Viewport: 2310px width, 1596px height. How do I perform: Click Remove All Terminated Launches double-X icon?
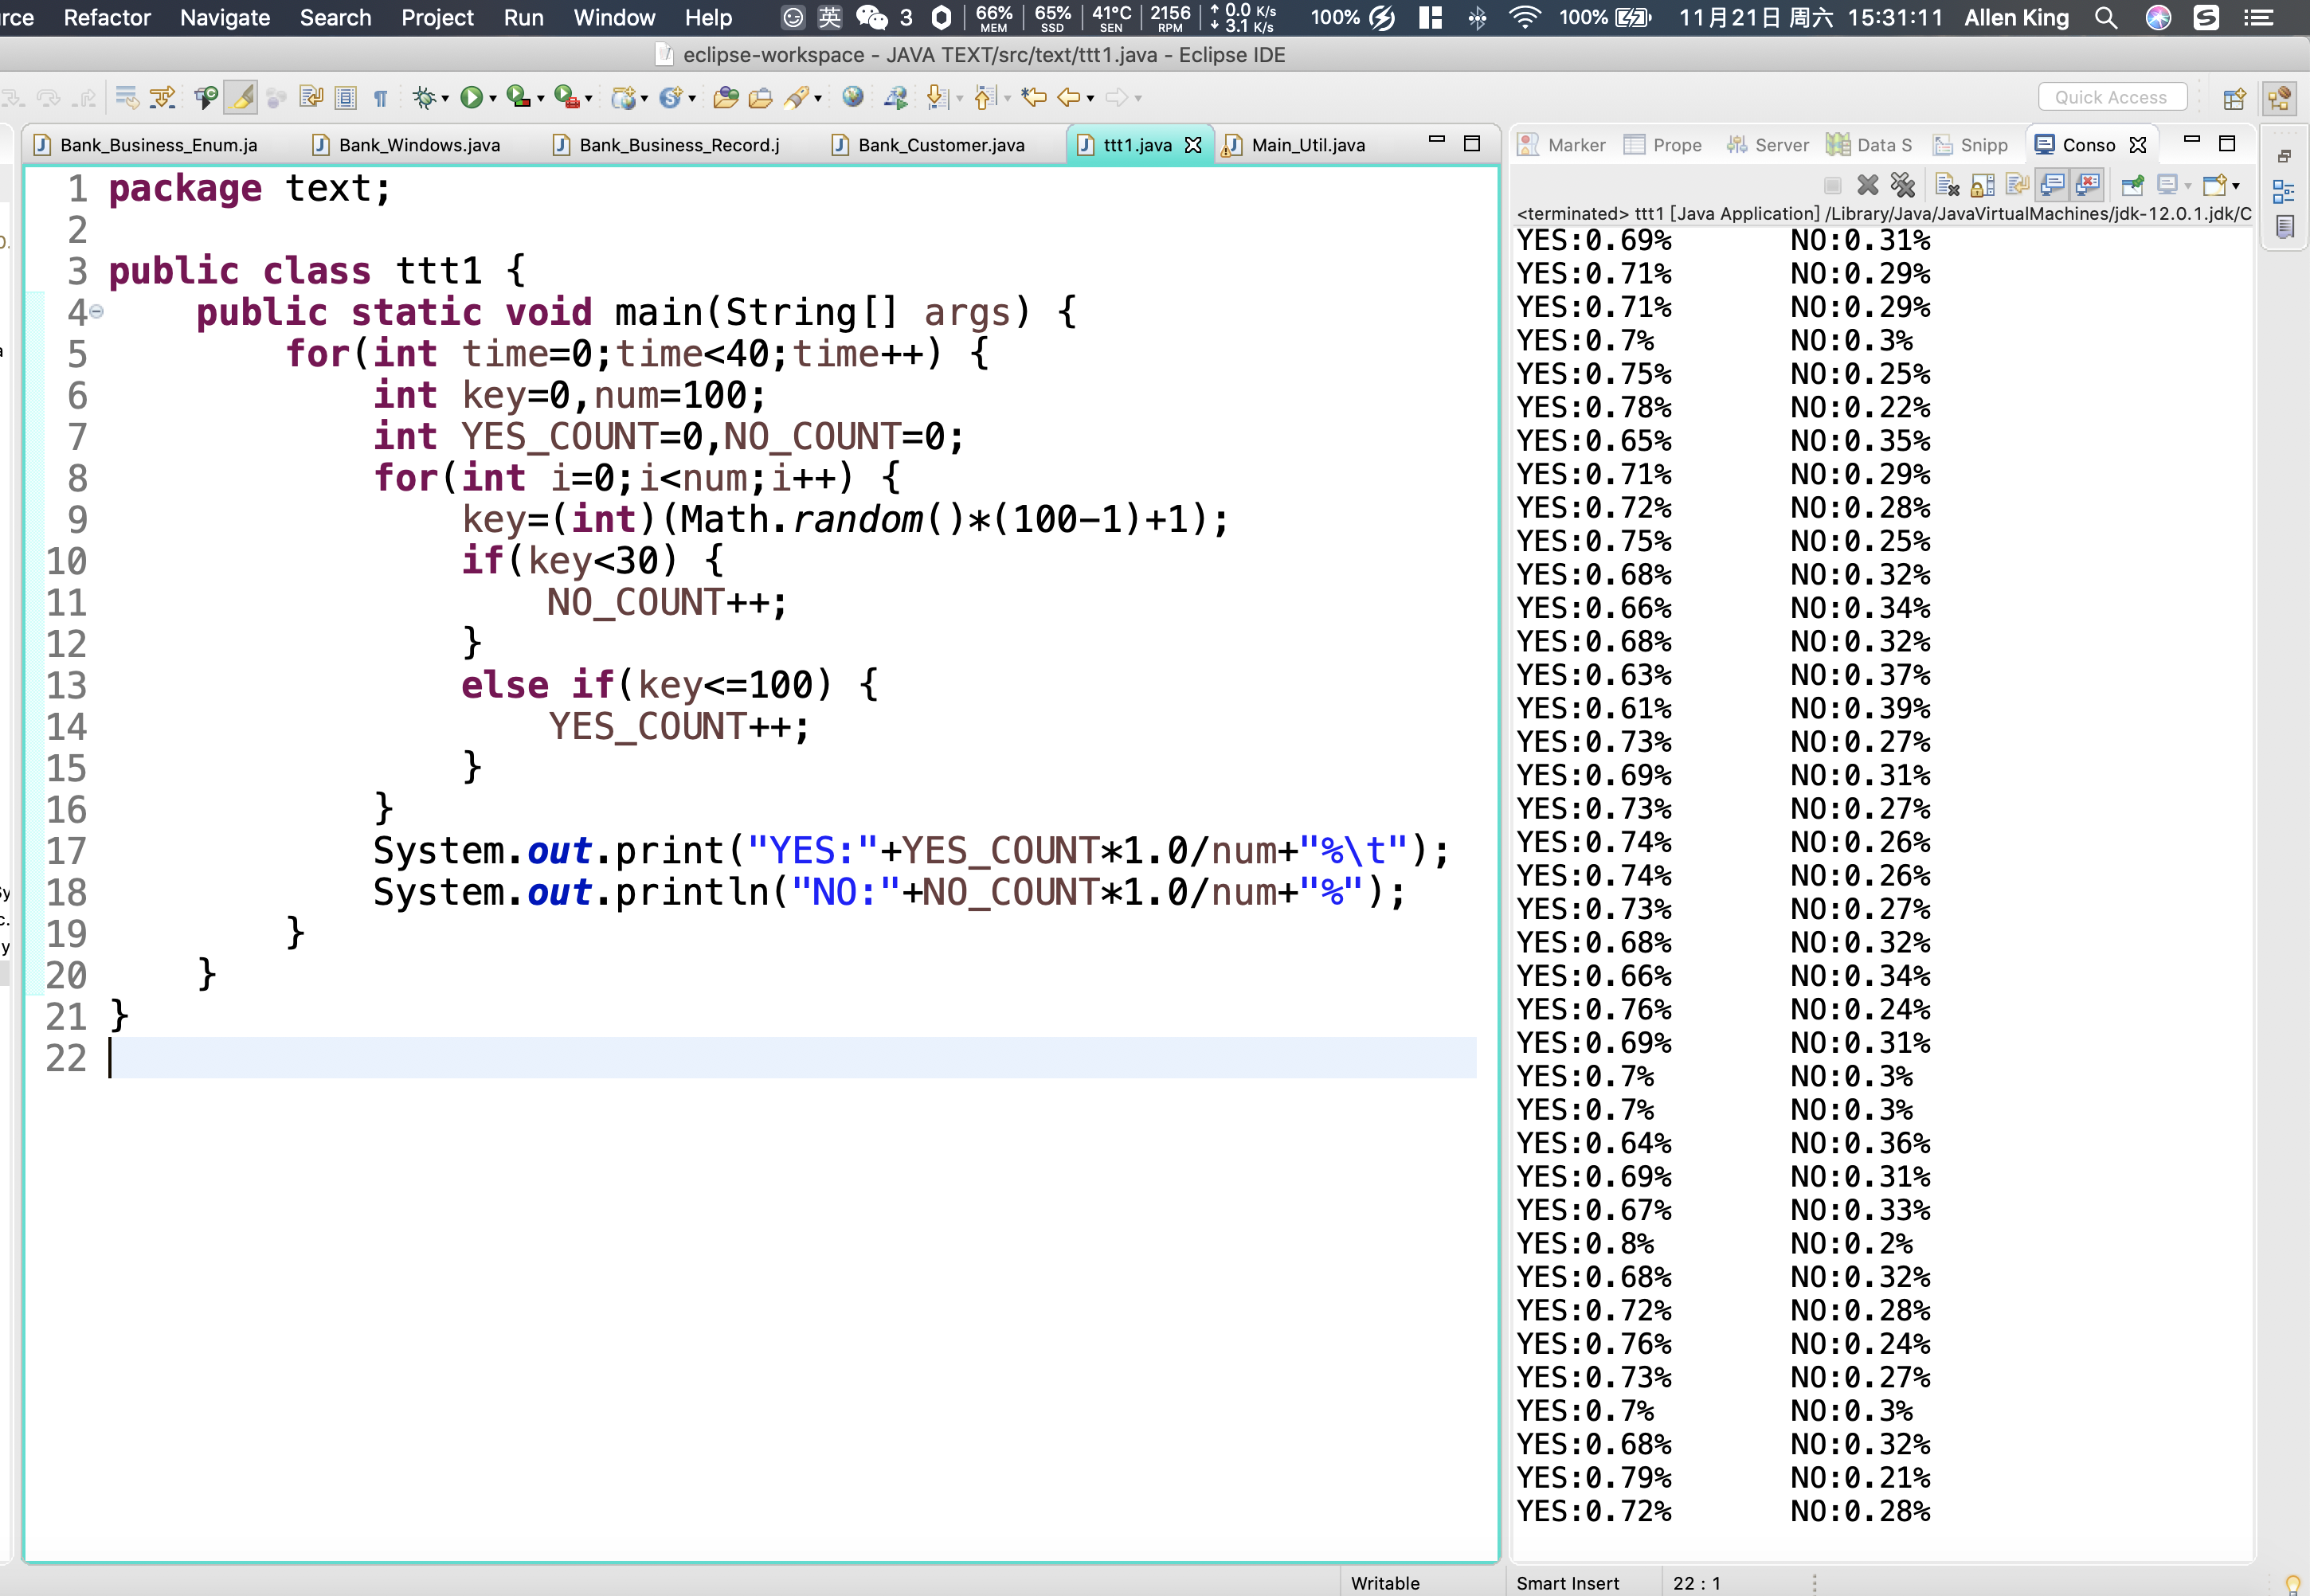pyautogui.click(x=1902, y=185)
